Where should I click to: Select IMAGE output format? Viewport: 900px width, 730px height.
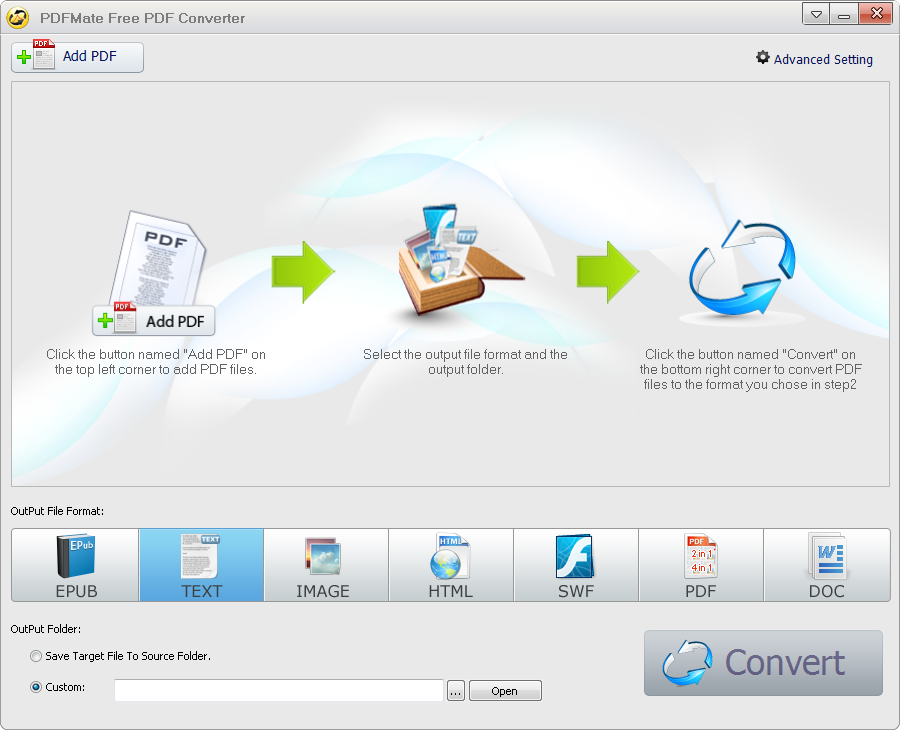pyautogui.click(x=326, y=565)
